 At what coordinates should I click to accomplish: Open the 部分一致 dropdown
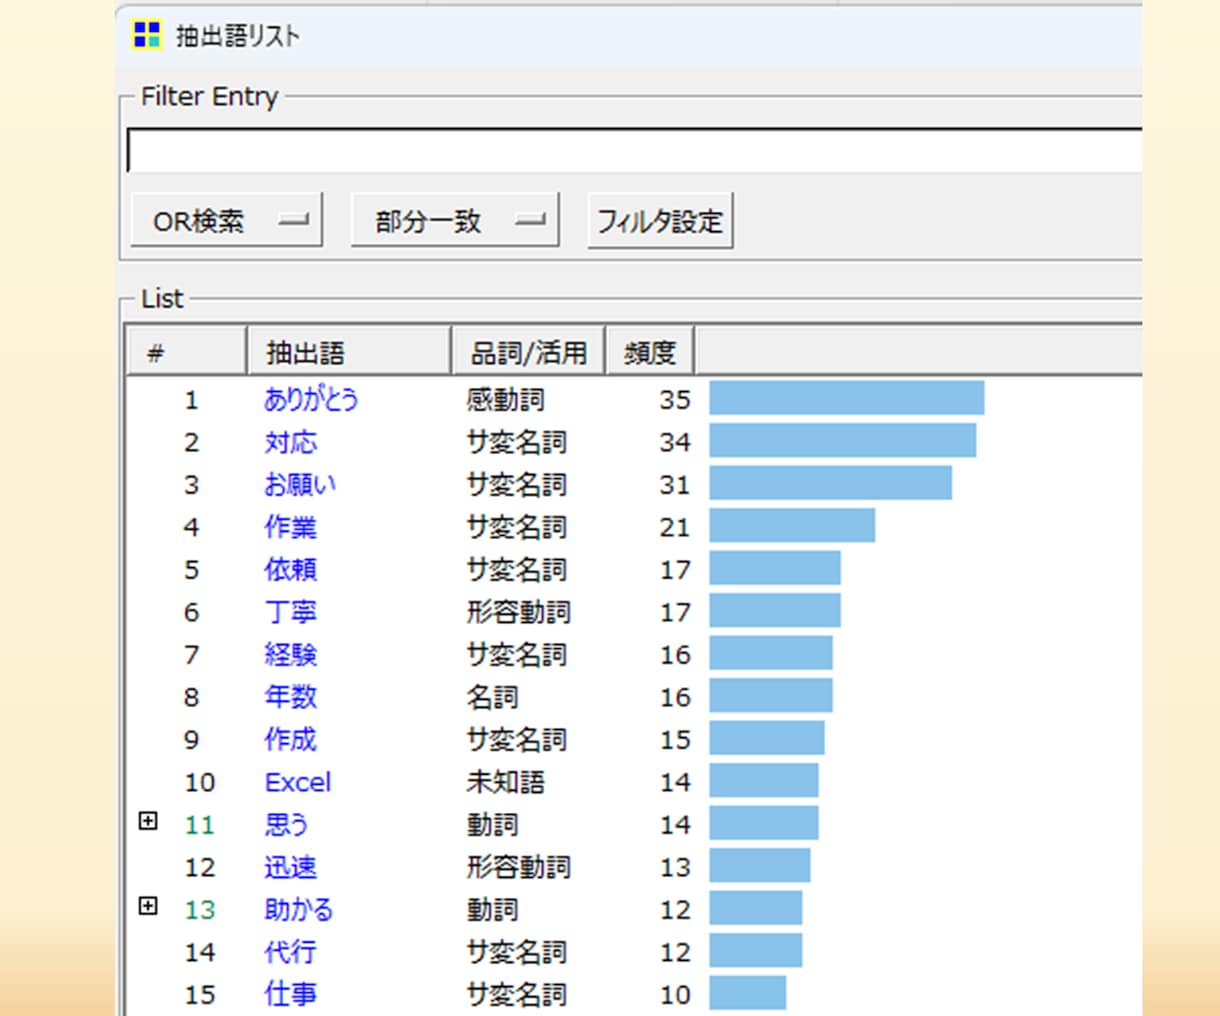click(x=455, y=220)
